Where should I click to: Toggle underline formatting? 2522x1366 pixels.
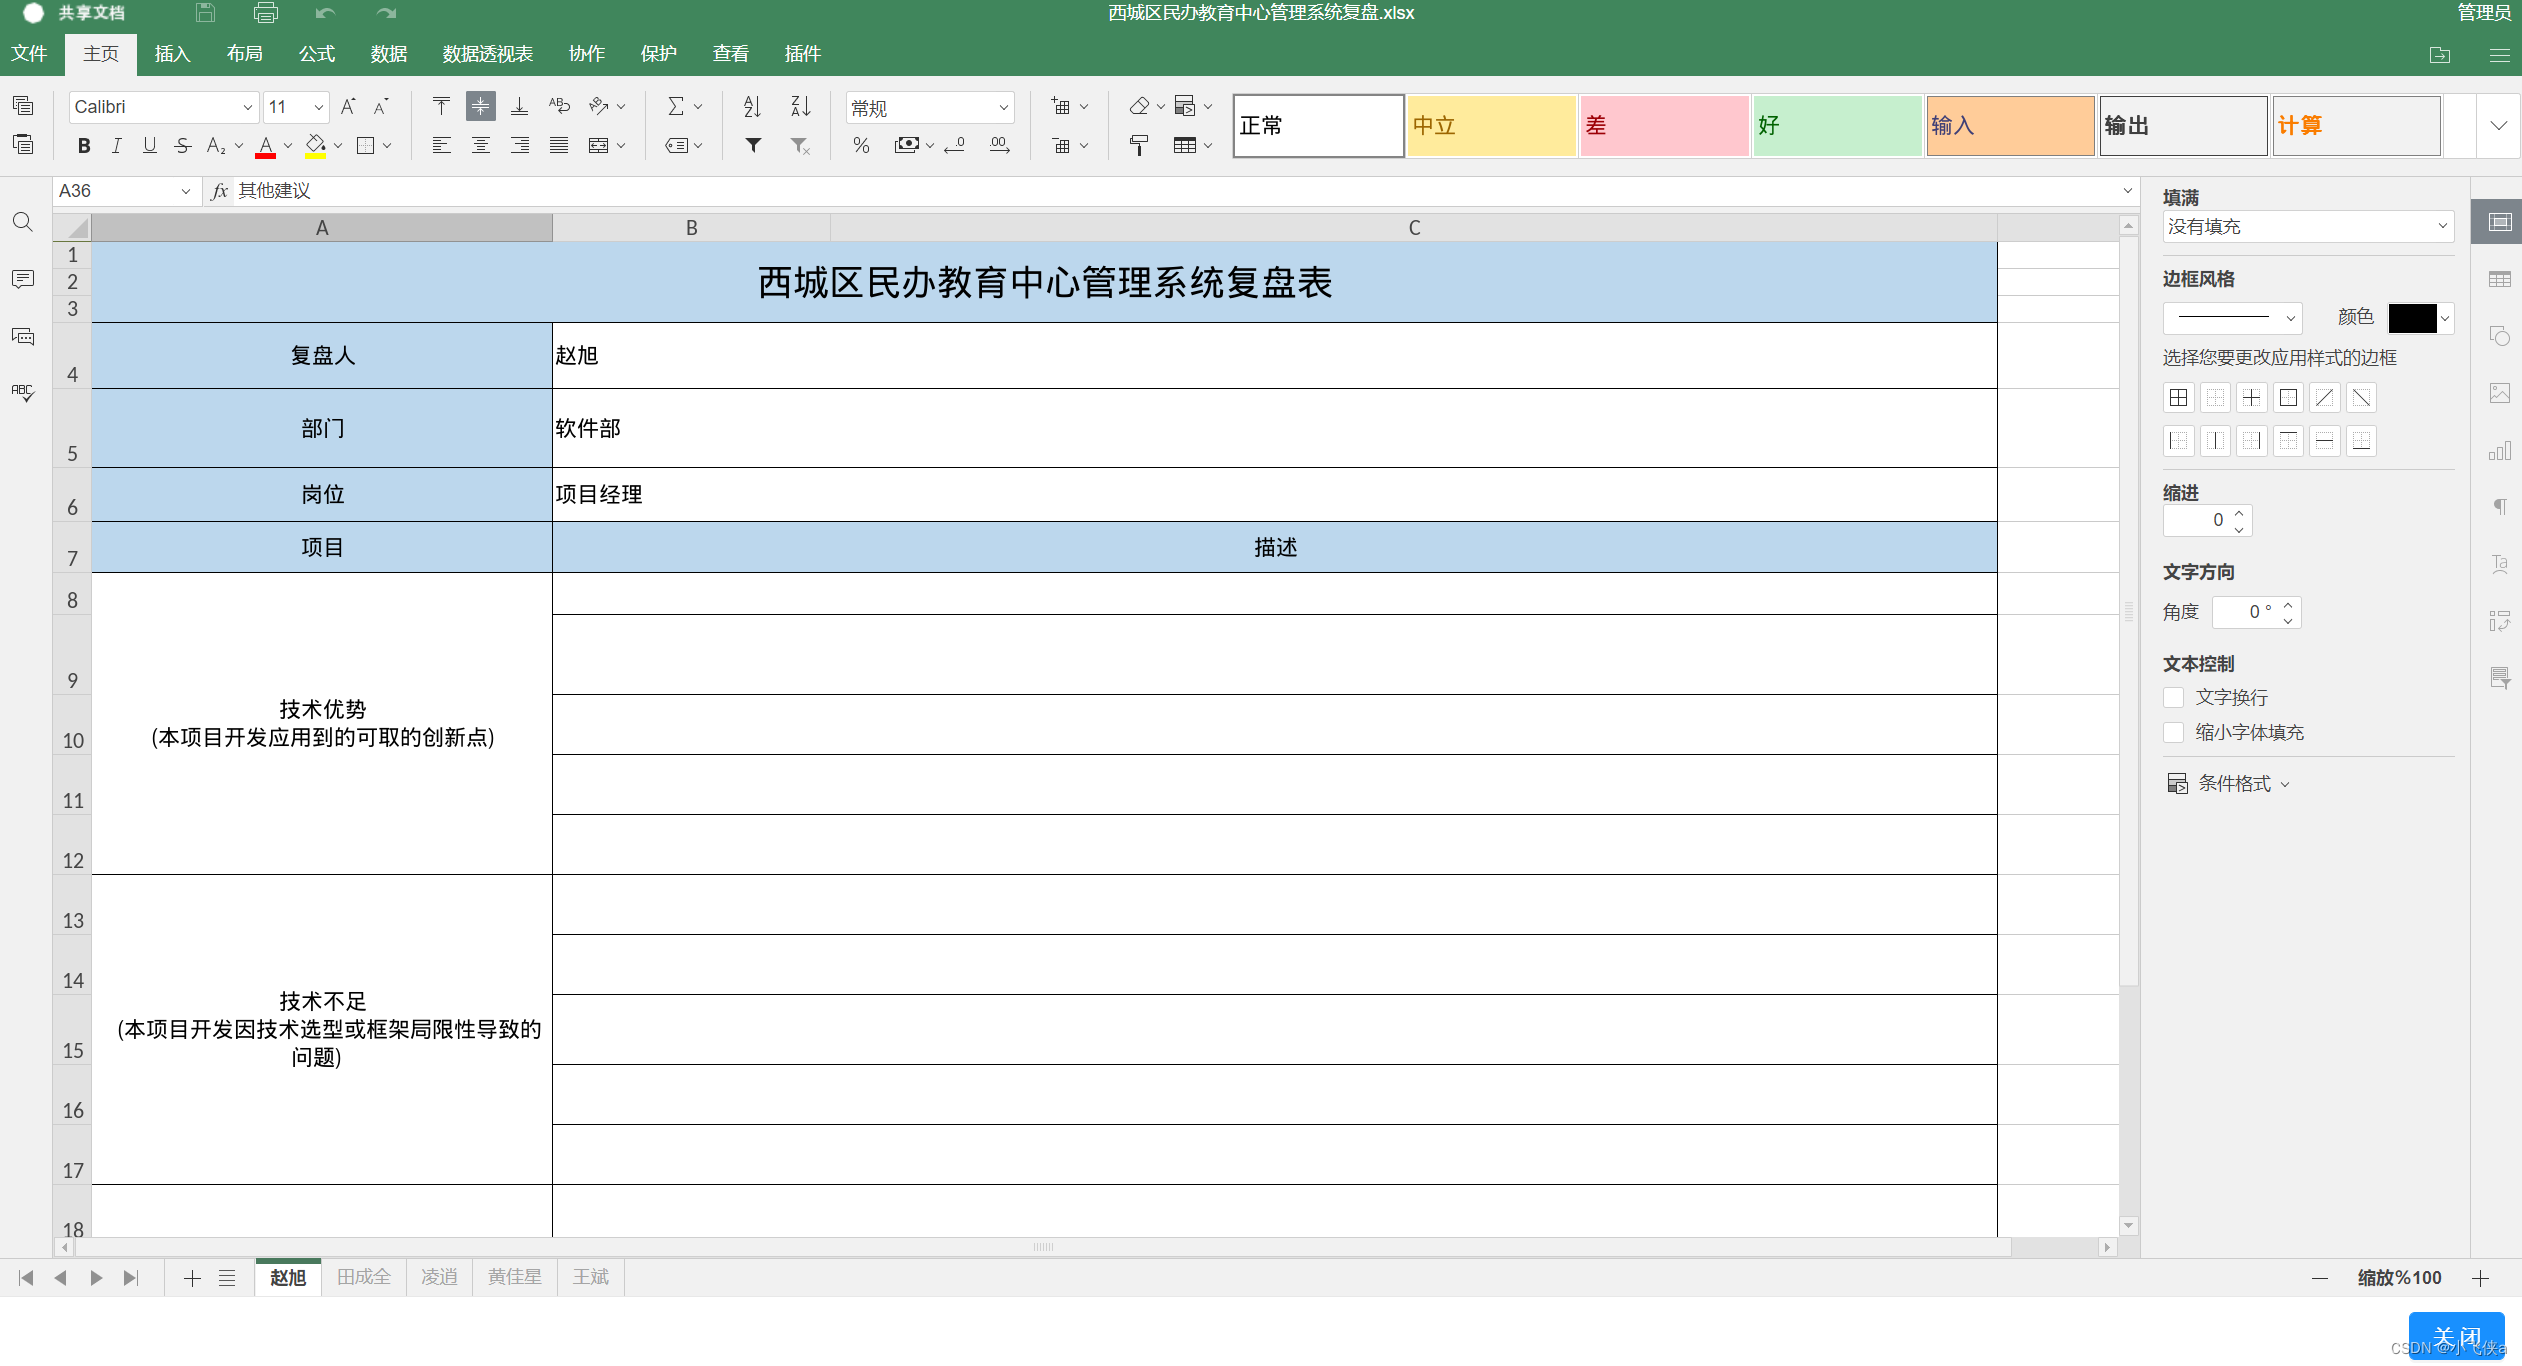point(150,146)
